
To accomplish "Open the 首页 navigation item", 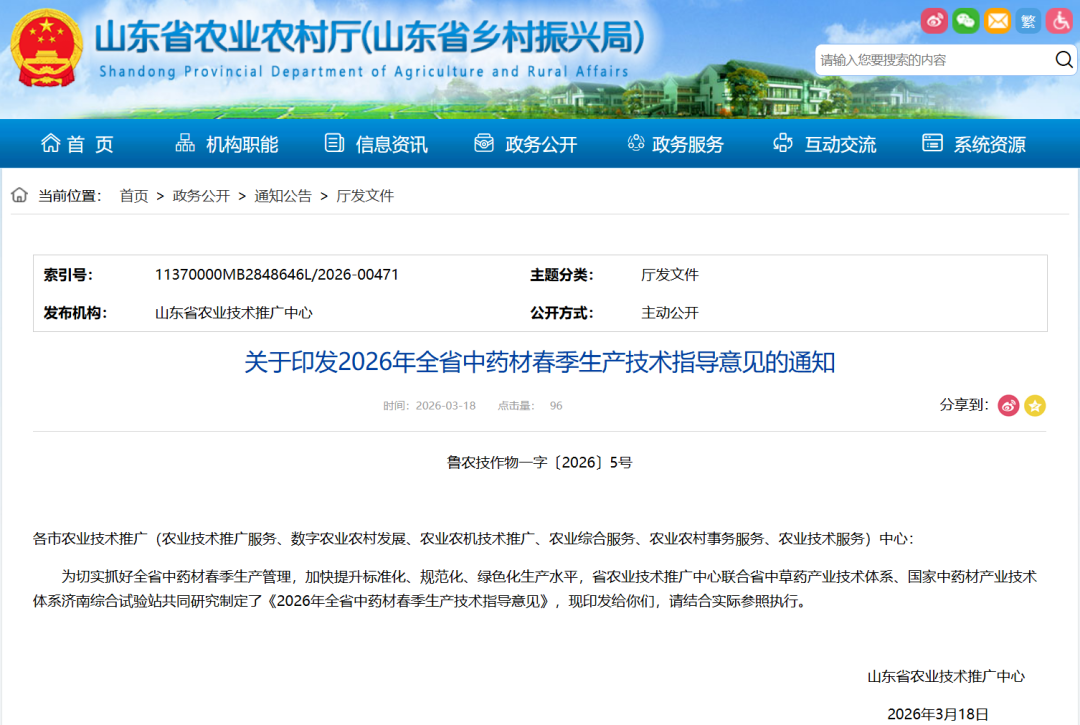I will [77, 144].
